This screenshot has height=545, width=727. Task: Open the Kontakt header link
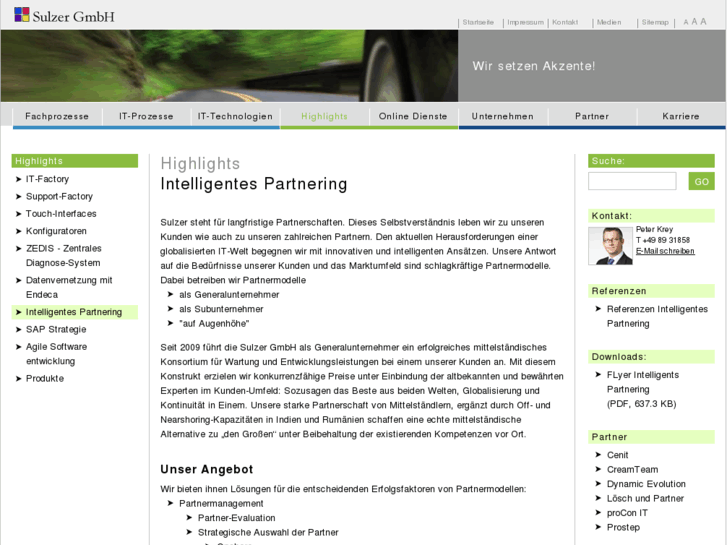[x=565, y=22]
